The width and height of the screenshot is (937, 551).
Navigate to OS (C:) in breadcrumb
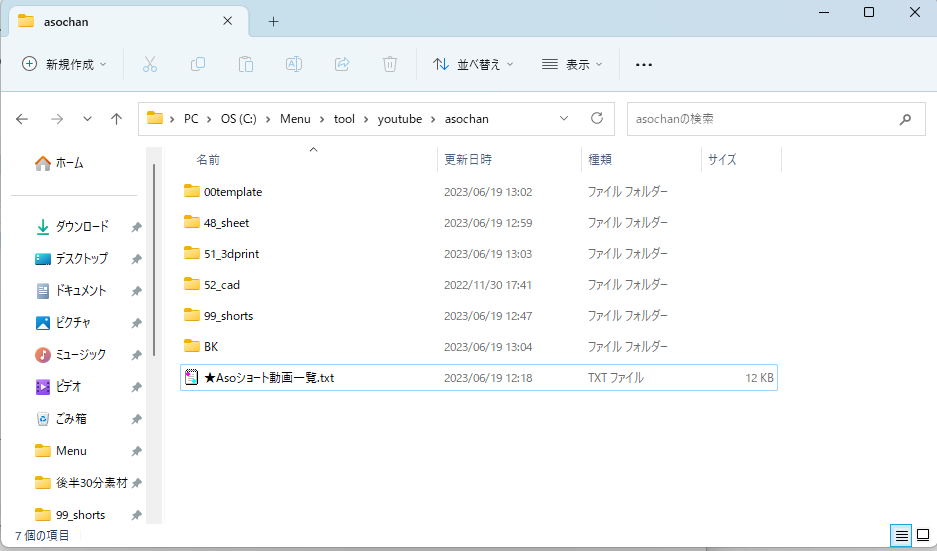tap(238, 119)
